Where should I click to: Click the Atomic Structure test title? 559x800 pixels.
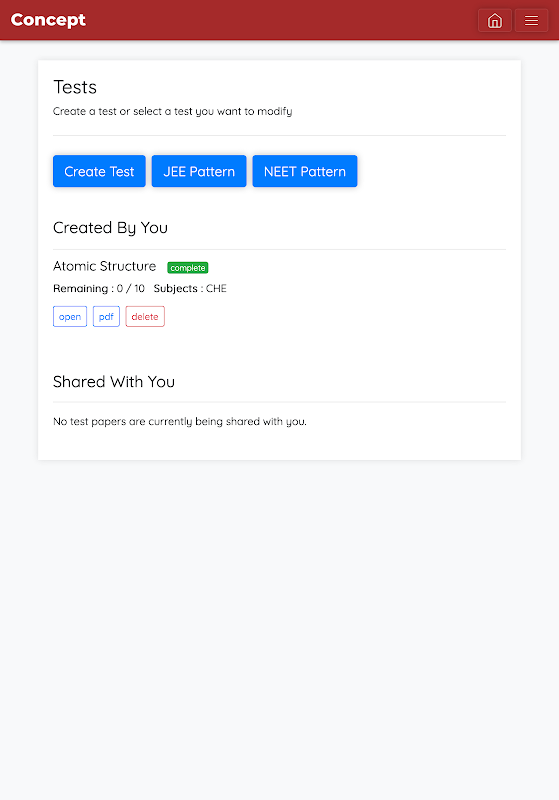click(105, 266)
